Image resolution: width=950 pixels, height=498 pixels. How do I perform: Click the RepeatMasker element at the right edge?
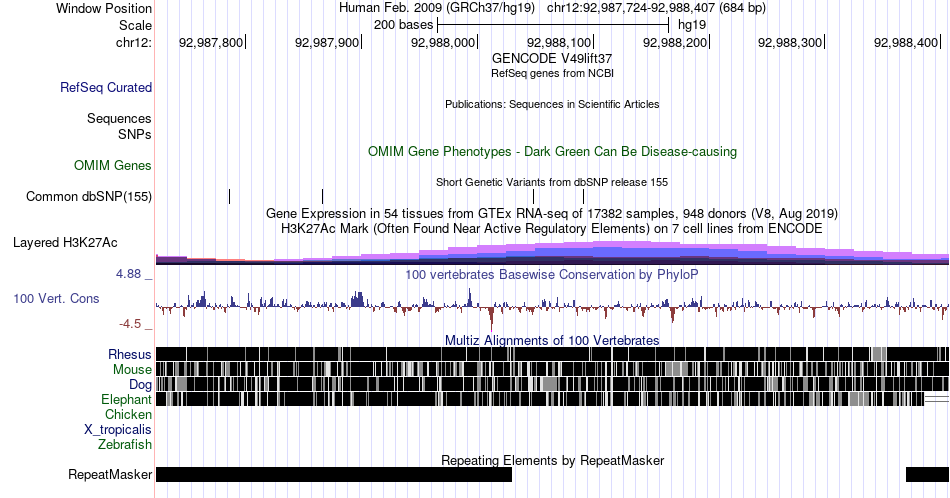pos(928,474)
